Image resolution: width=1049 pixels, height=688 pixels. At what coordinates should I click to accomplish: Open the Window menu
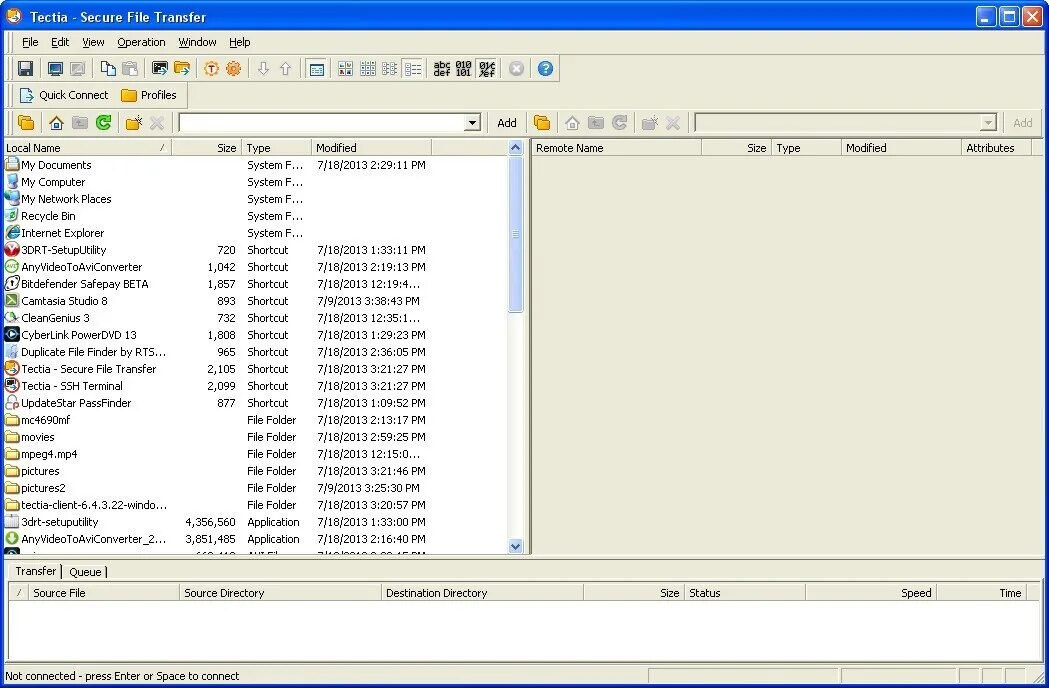(197, 42)
